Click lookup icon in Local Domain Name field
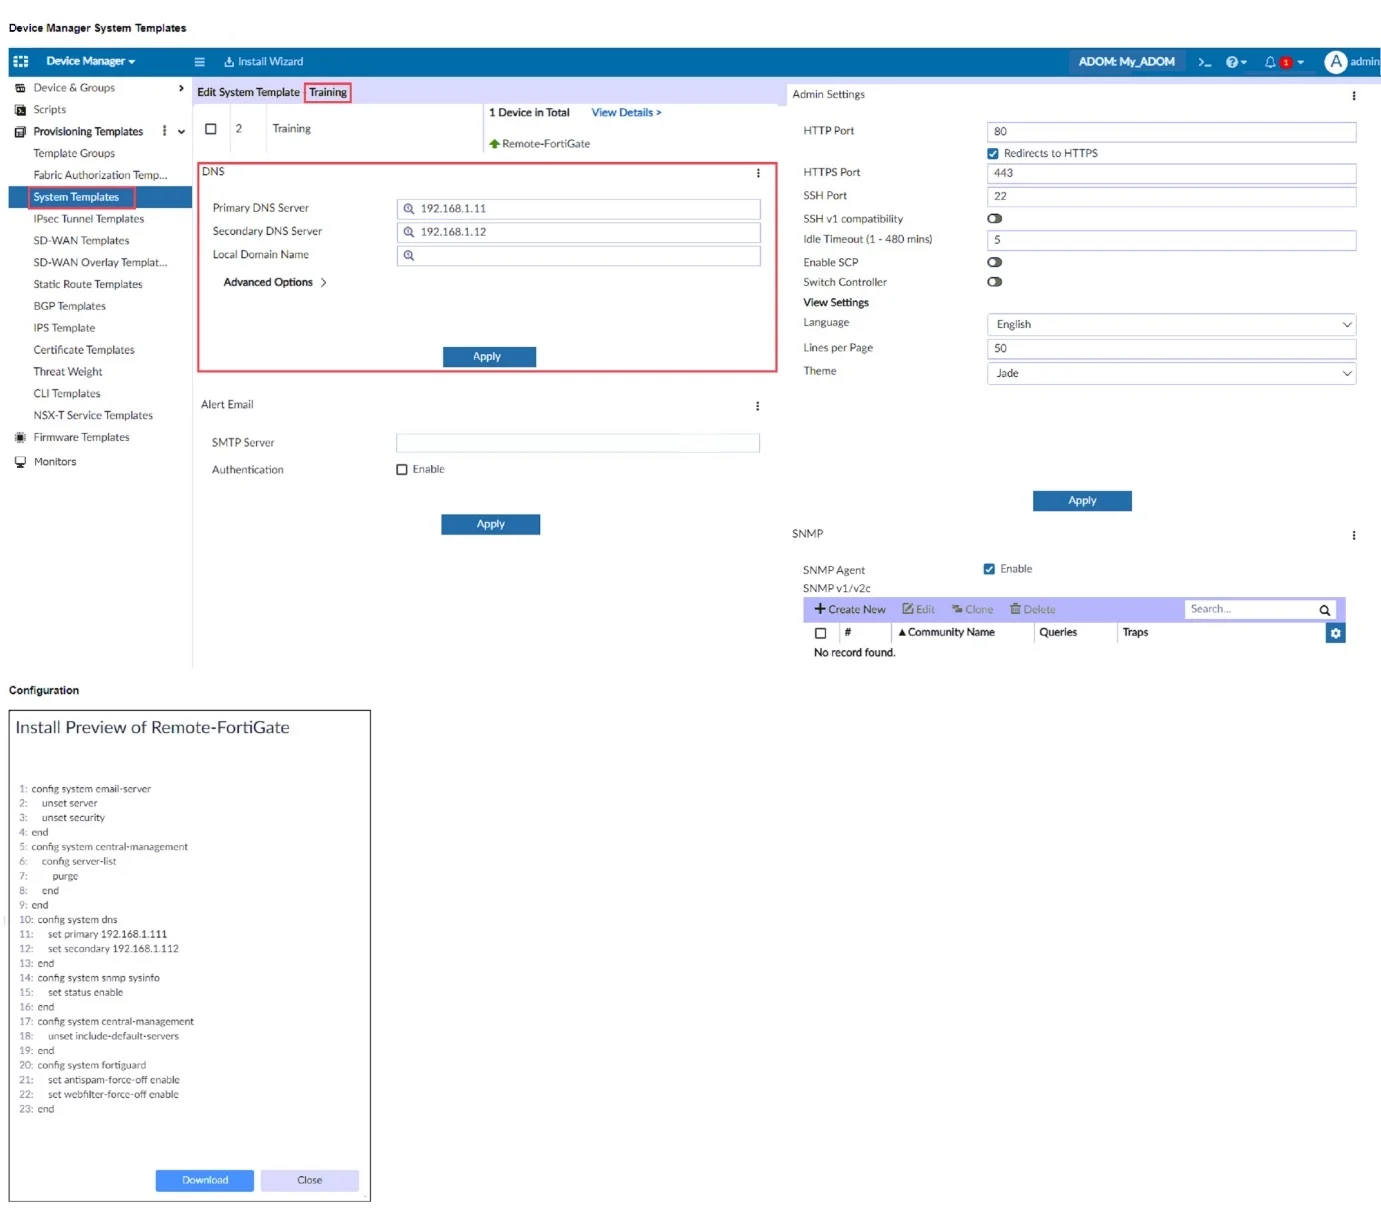 coord(408,255)
